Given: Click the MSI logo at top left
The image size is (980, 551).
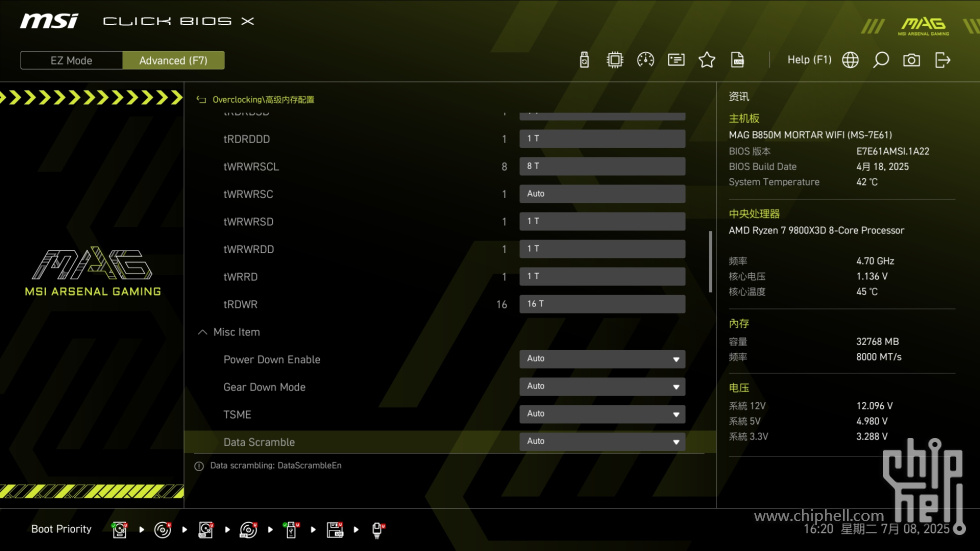Looking at the screenshot, I should (49, 21).
